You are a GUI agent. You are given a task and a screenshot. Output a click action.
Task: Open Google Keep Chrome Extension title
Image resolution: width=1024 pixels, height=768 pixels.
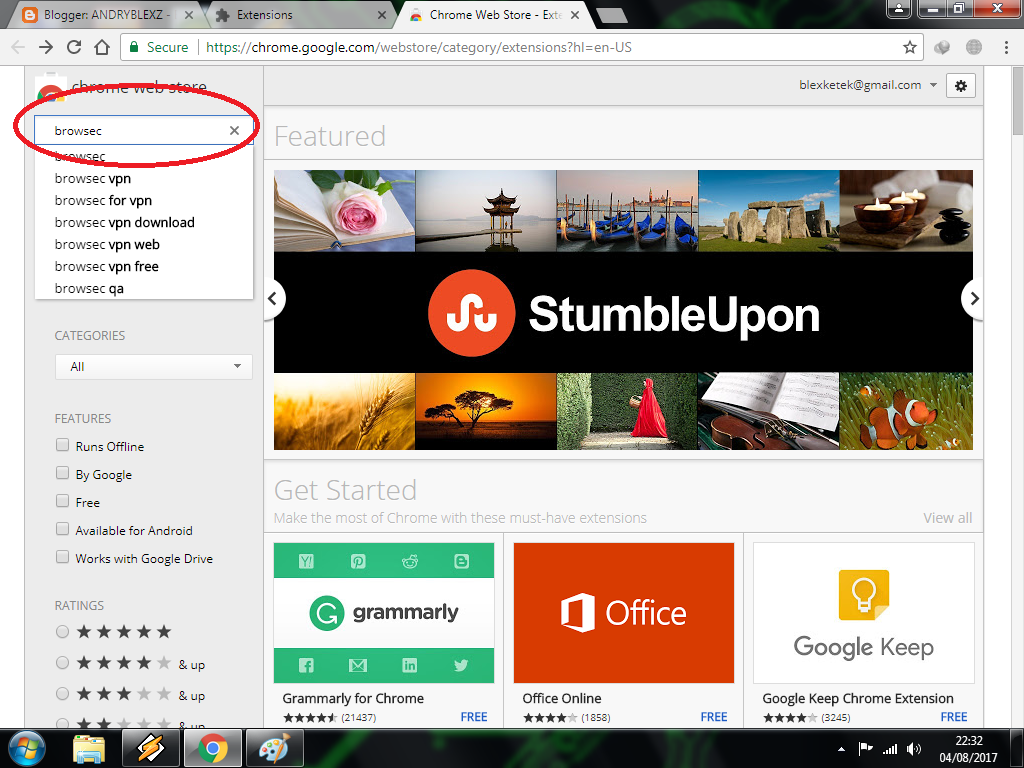[858, 698]
